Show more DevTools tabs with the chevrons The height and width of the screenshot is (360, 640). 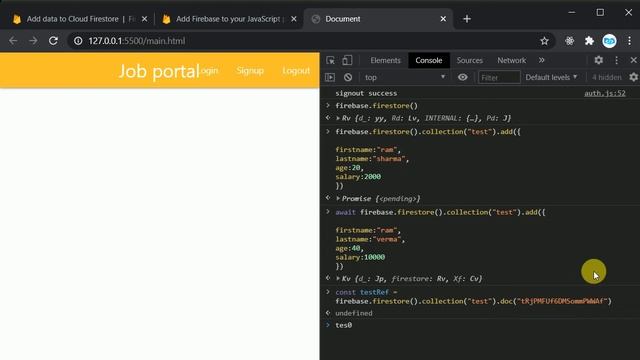click(542, 60)
